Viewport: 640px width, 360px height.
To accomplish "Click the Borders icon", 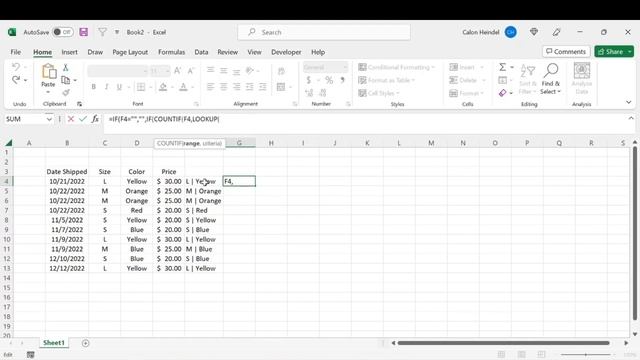I will coord(141,87).
